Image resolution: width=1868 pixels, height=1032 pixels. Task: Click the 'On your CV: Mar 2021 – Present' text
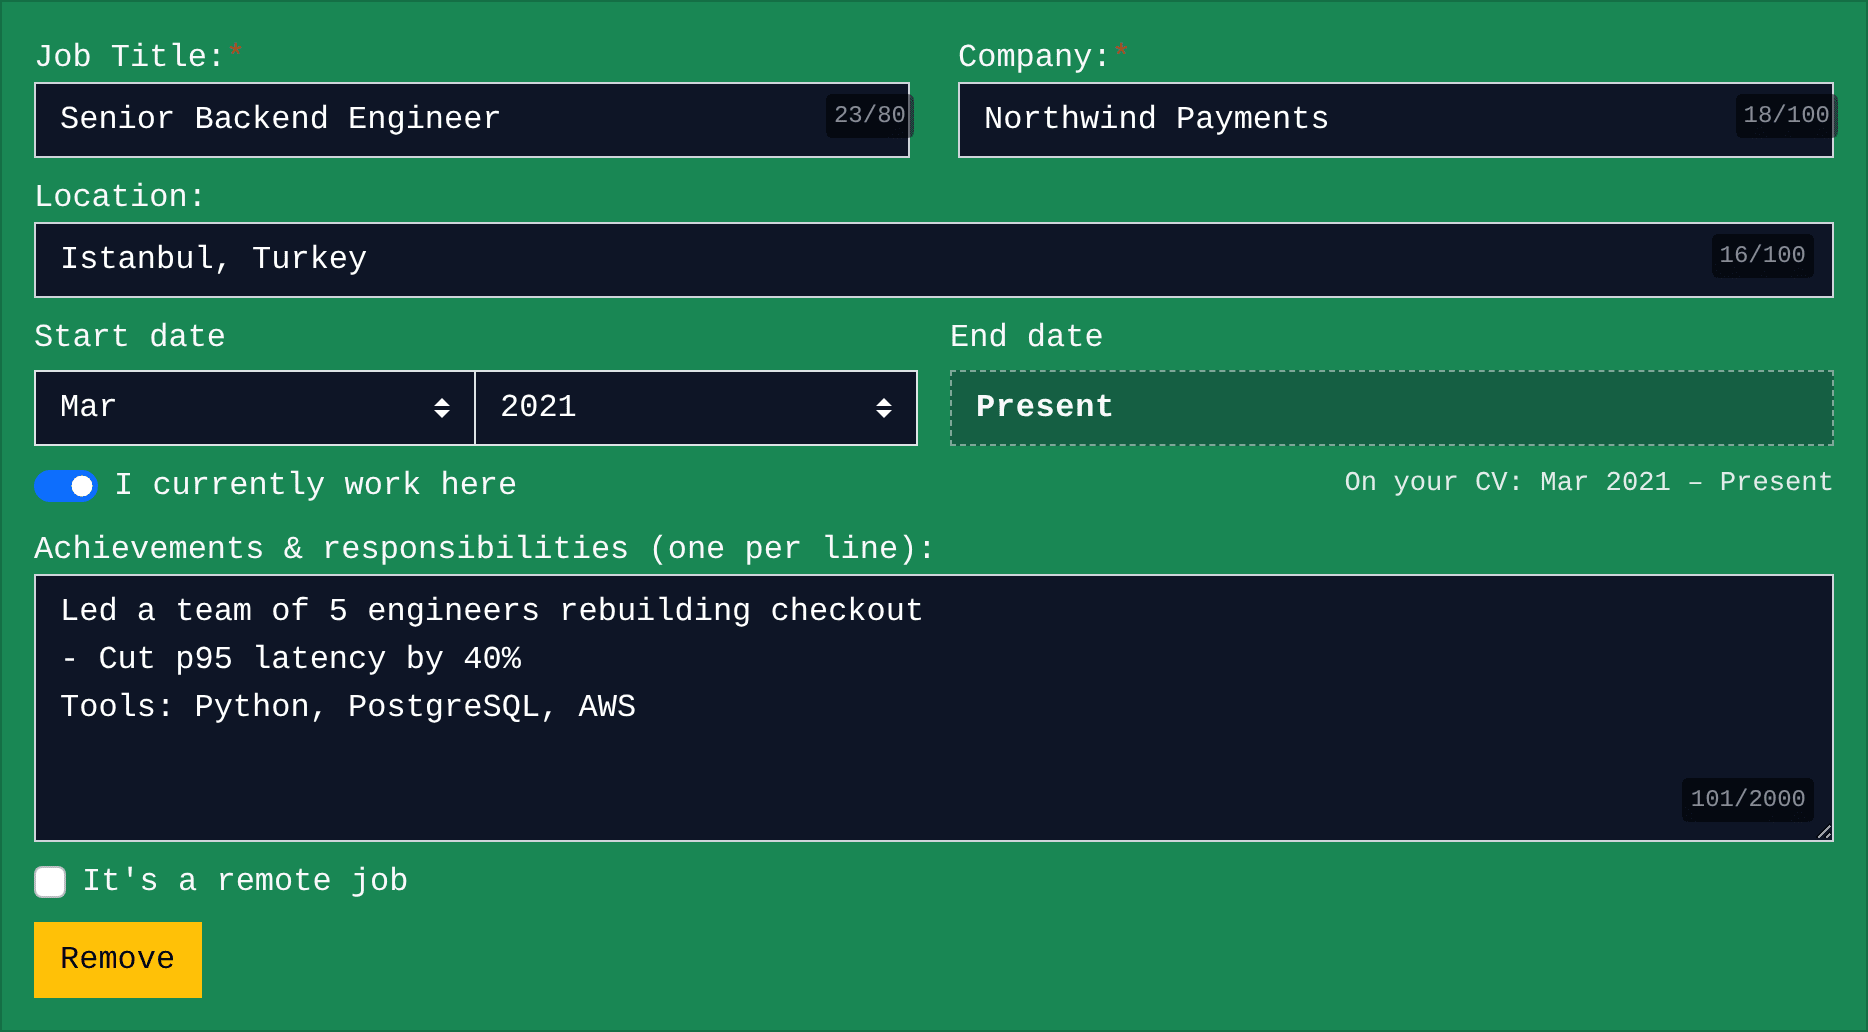point(1588,482)
